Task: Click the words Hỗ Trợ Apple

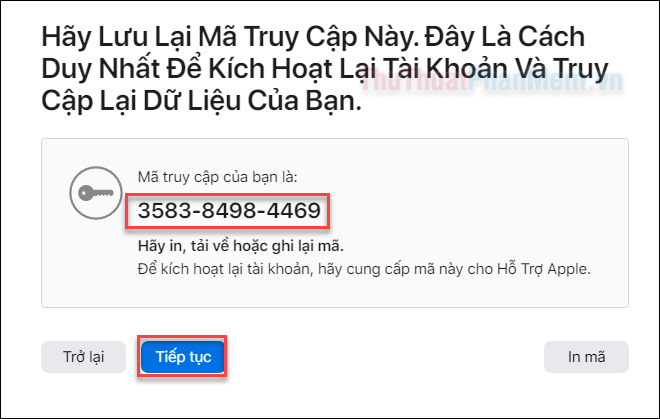Action: coord(543,269)
